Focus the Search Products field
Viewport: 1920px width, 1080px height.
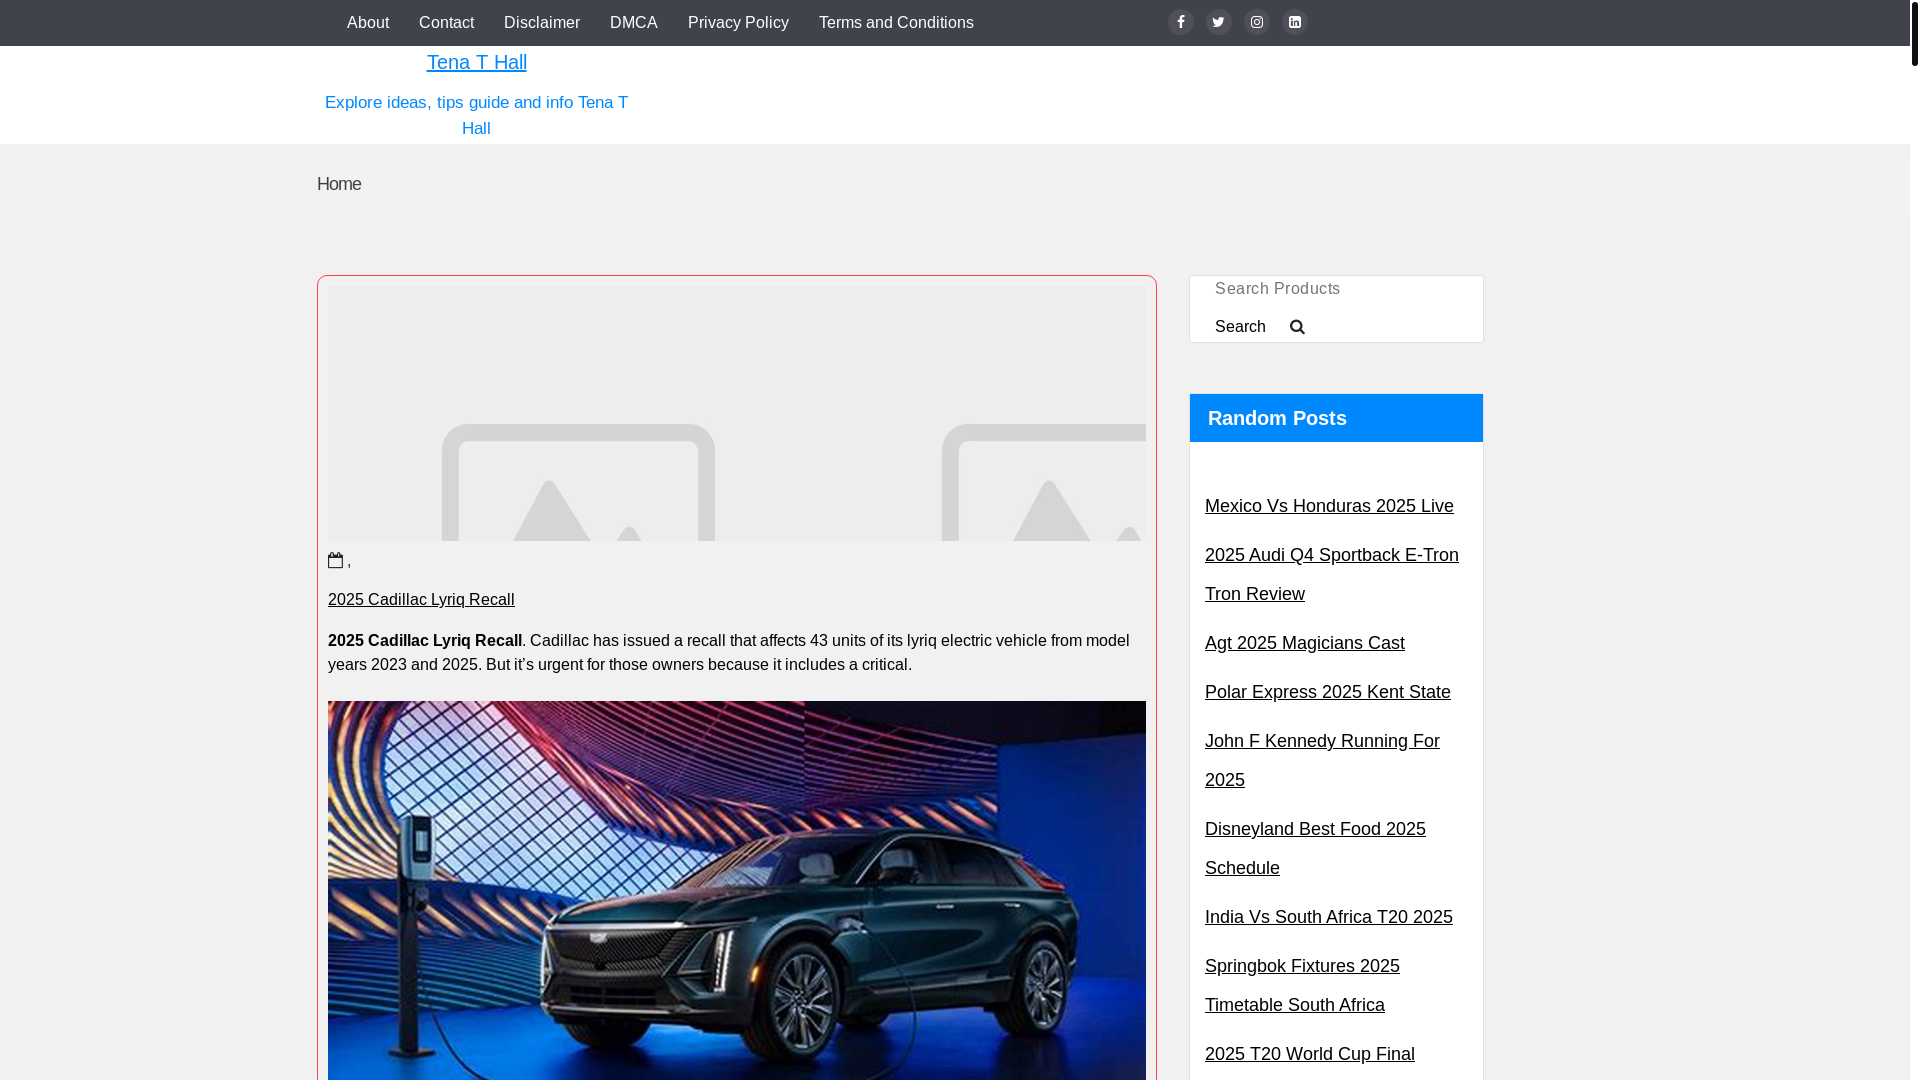point(1336,289)
